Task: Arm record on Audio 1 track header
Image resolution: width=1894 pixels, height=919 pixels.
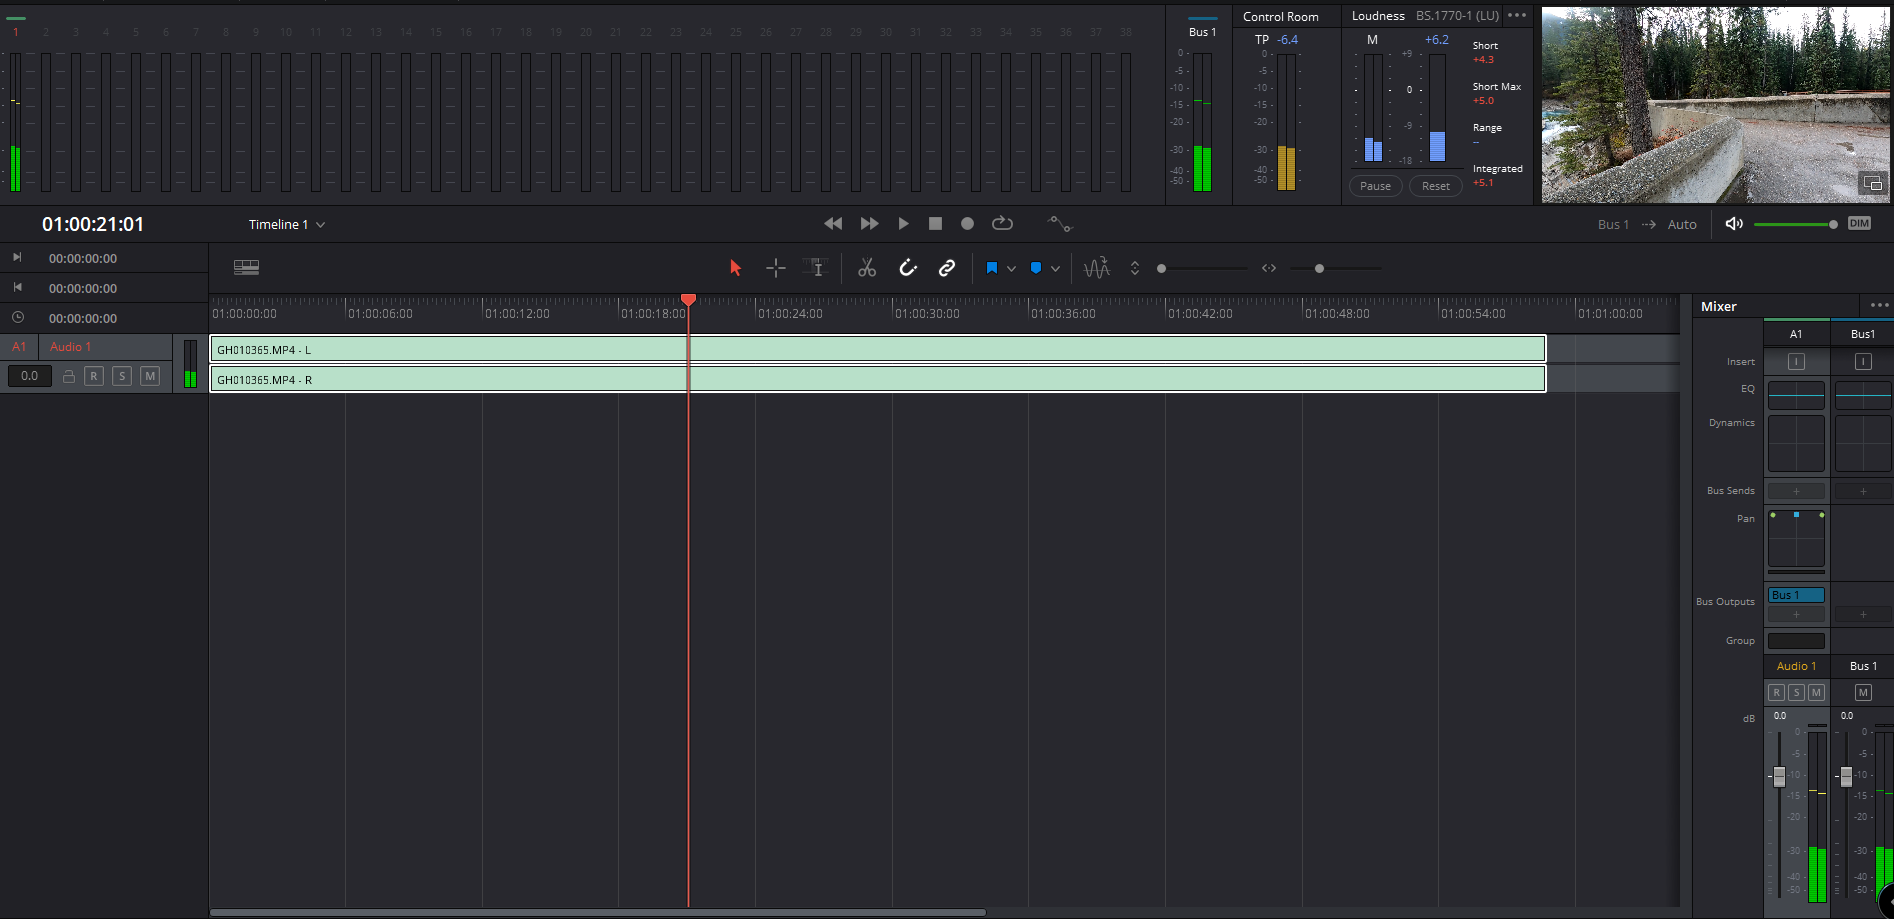Action: [x=94, y=376]
